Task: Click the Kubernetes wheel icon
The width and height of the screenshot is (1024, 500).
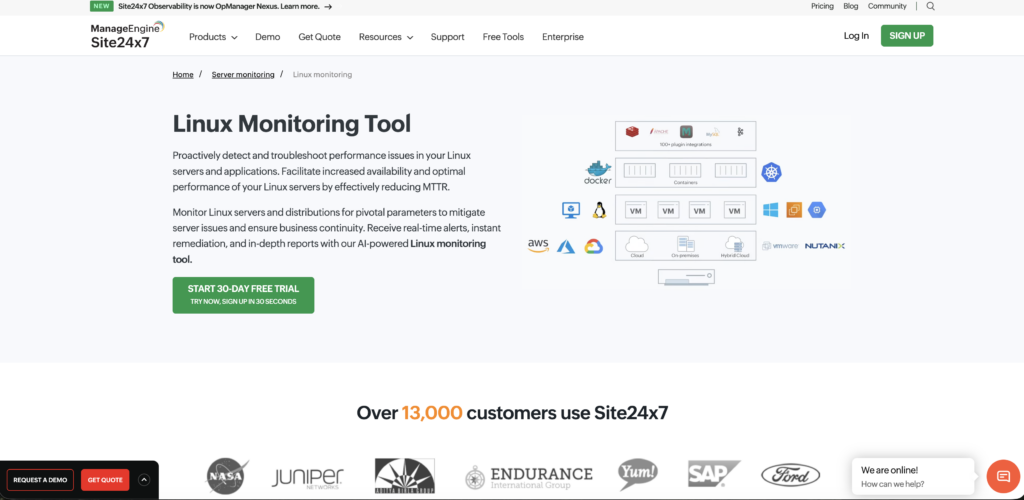Action: point(771,172)
